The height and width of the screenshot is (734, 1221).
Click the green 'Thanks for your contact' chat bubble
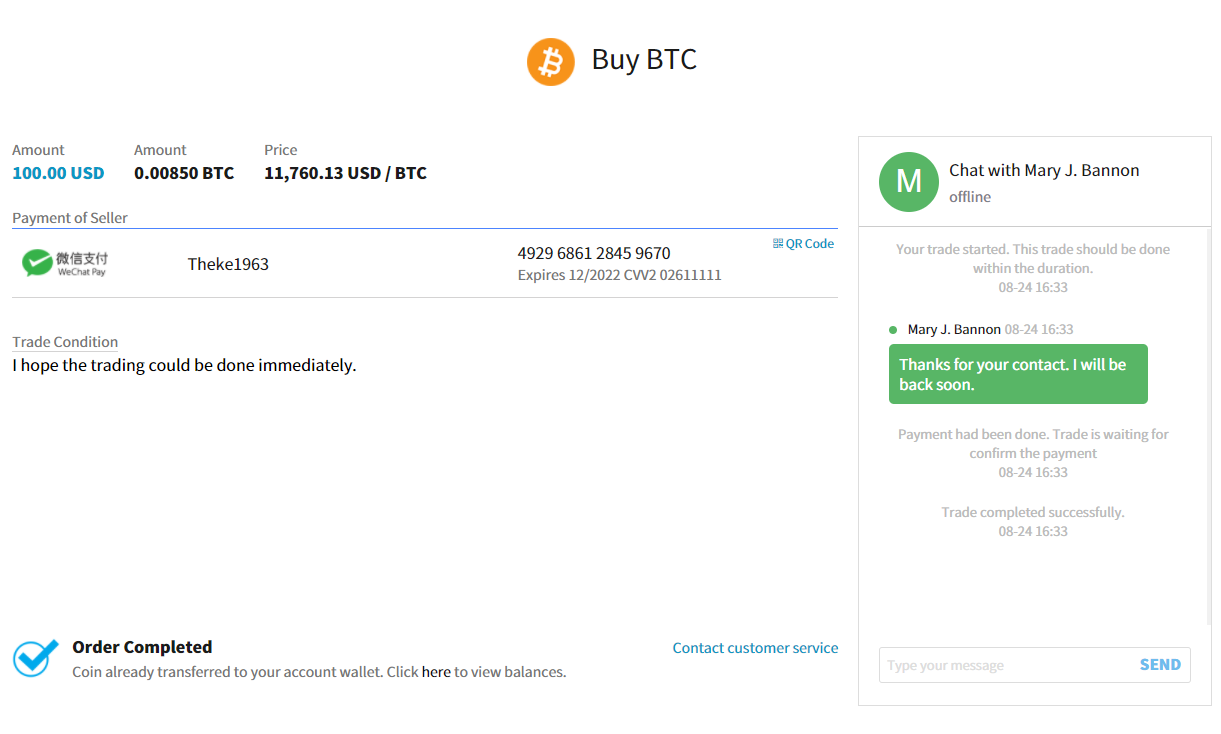click(x=1018, y=374)
